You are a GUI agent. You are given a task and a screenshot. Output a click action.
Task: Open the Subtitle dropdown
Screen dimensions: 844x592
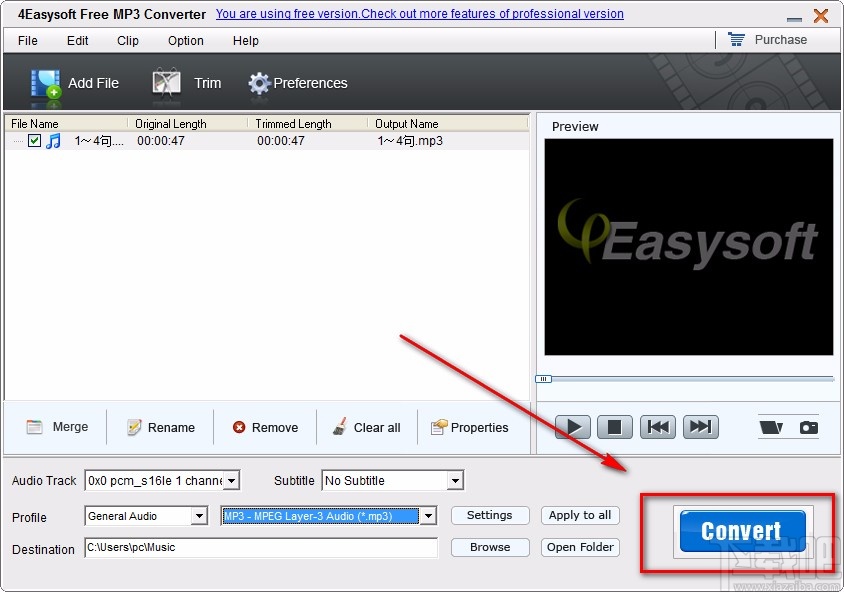point(457,480)
